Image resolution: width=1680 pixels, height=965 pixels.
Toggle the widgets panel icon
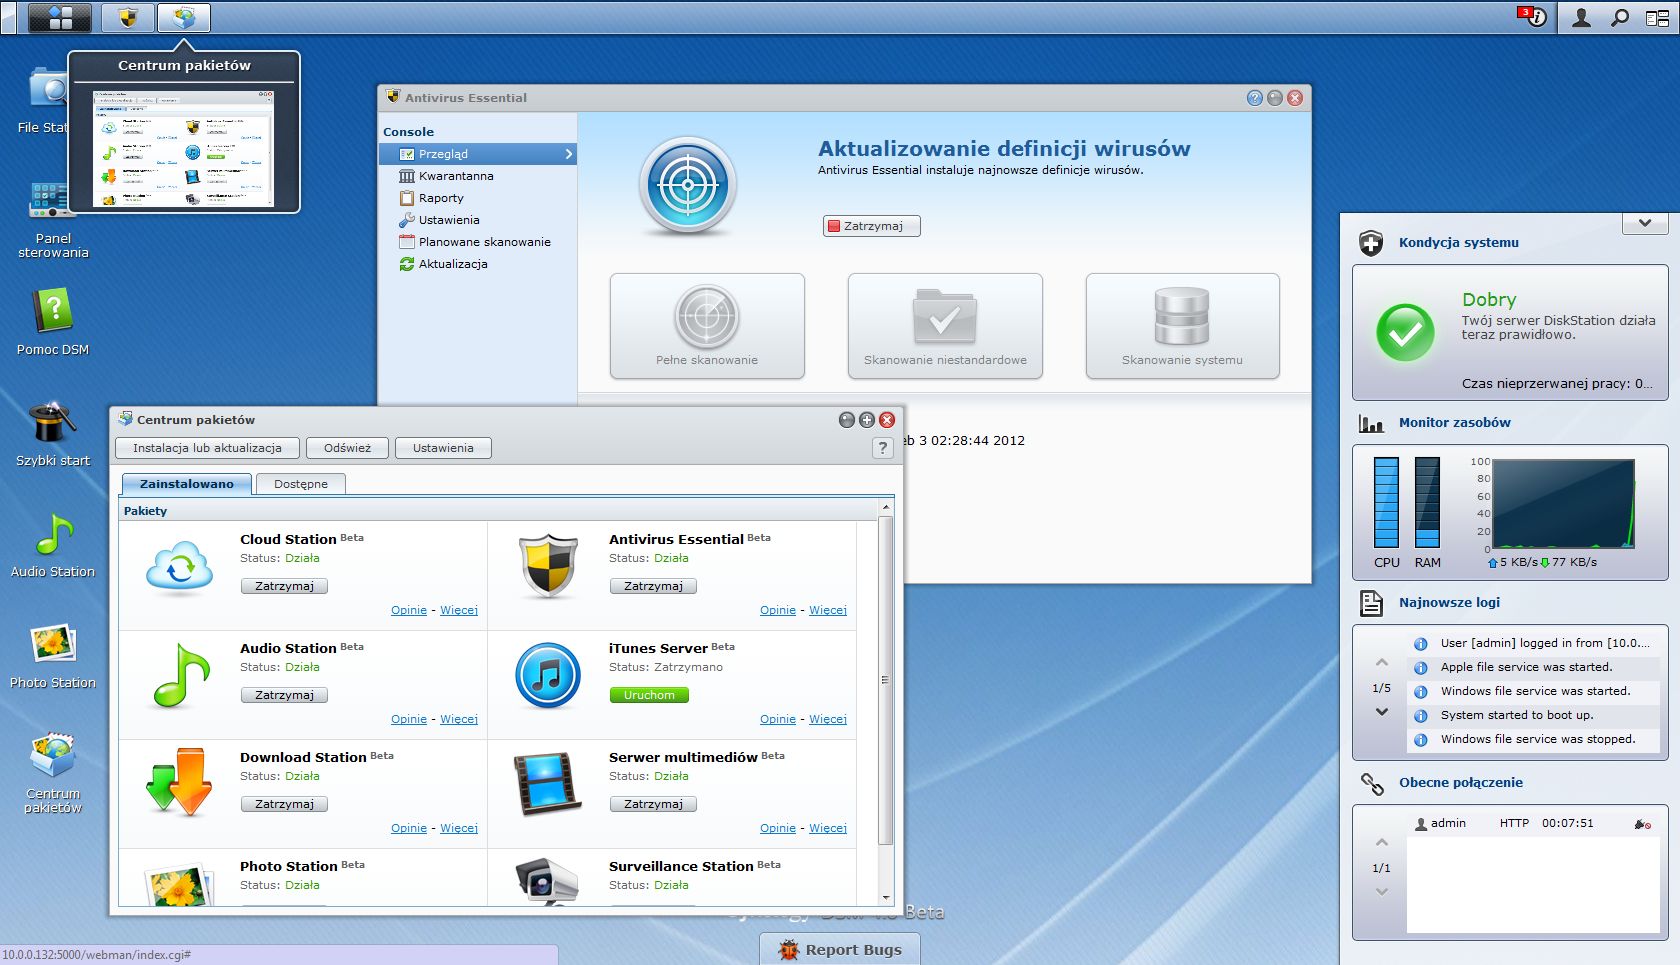tap(1657, 17)
